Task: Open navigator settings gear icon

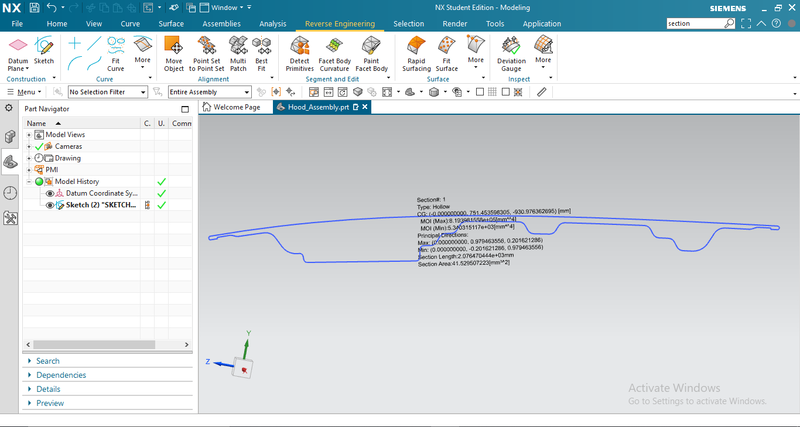Action: [x=9, y=108]
